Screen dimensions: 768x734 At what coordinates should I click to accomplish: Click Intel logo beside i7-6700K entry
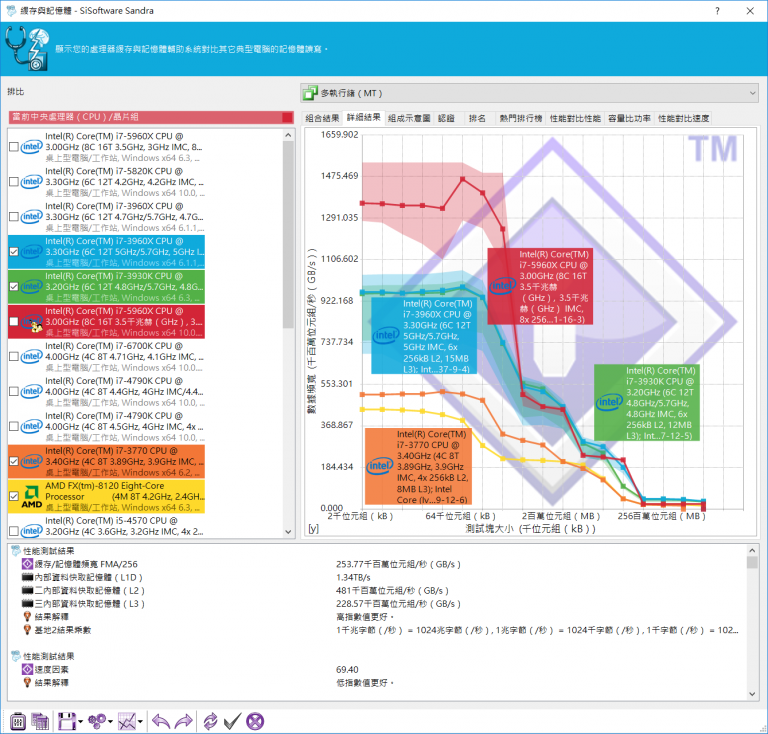tap(31, 356)
